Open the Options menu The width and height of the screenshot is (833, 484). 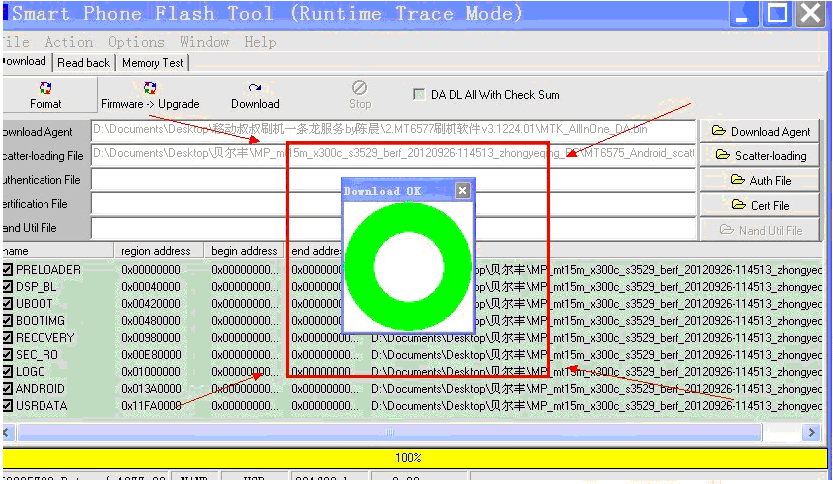(x=136, y=42)
